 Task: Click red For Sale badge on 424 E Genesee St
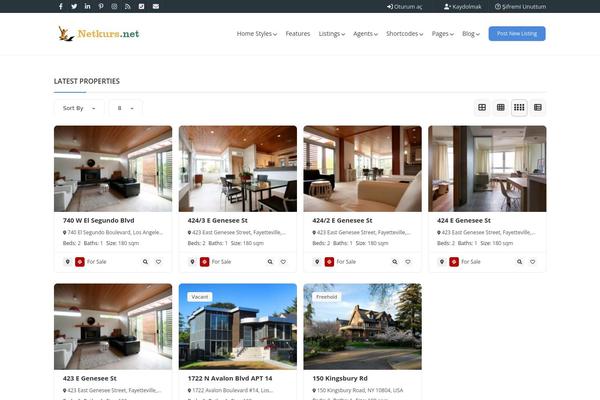pos(454,262)
